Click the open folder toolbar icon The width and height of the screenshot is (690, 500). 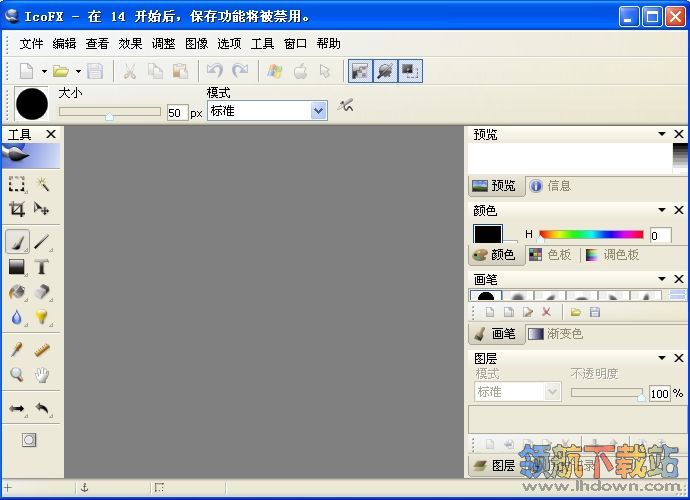tap(61, 71)
